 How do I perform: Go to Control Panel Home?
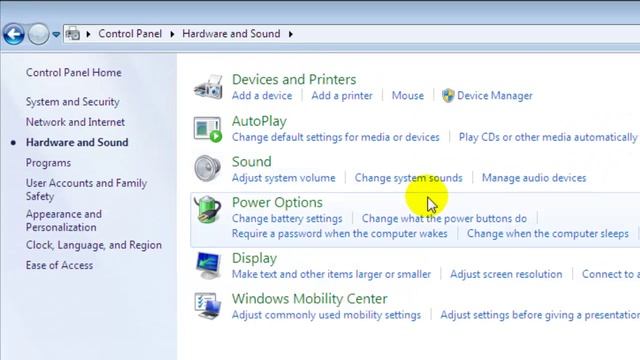pyautogui.click(x=73, y=73)
